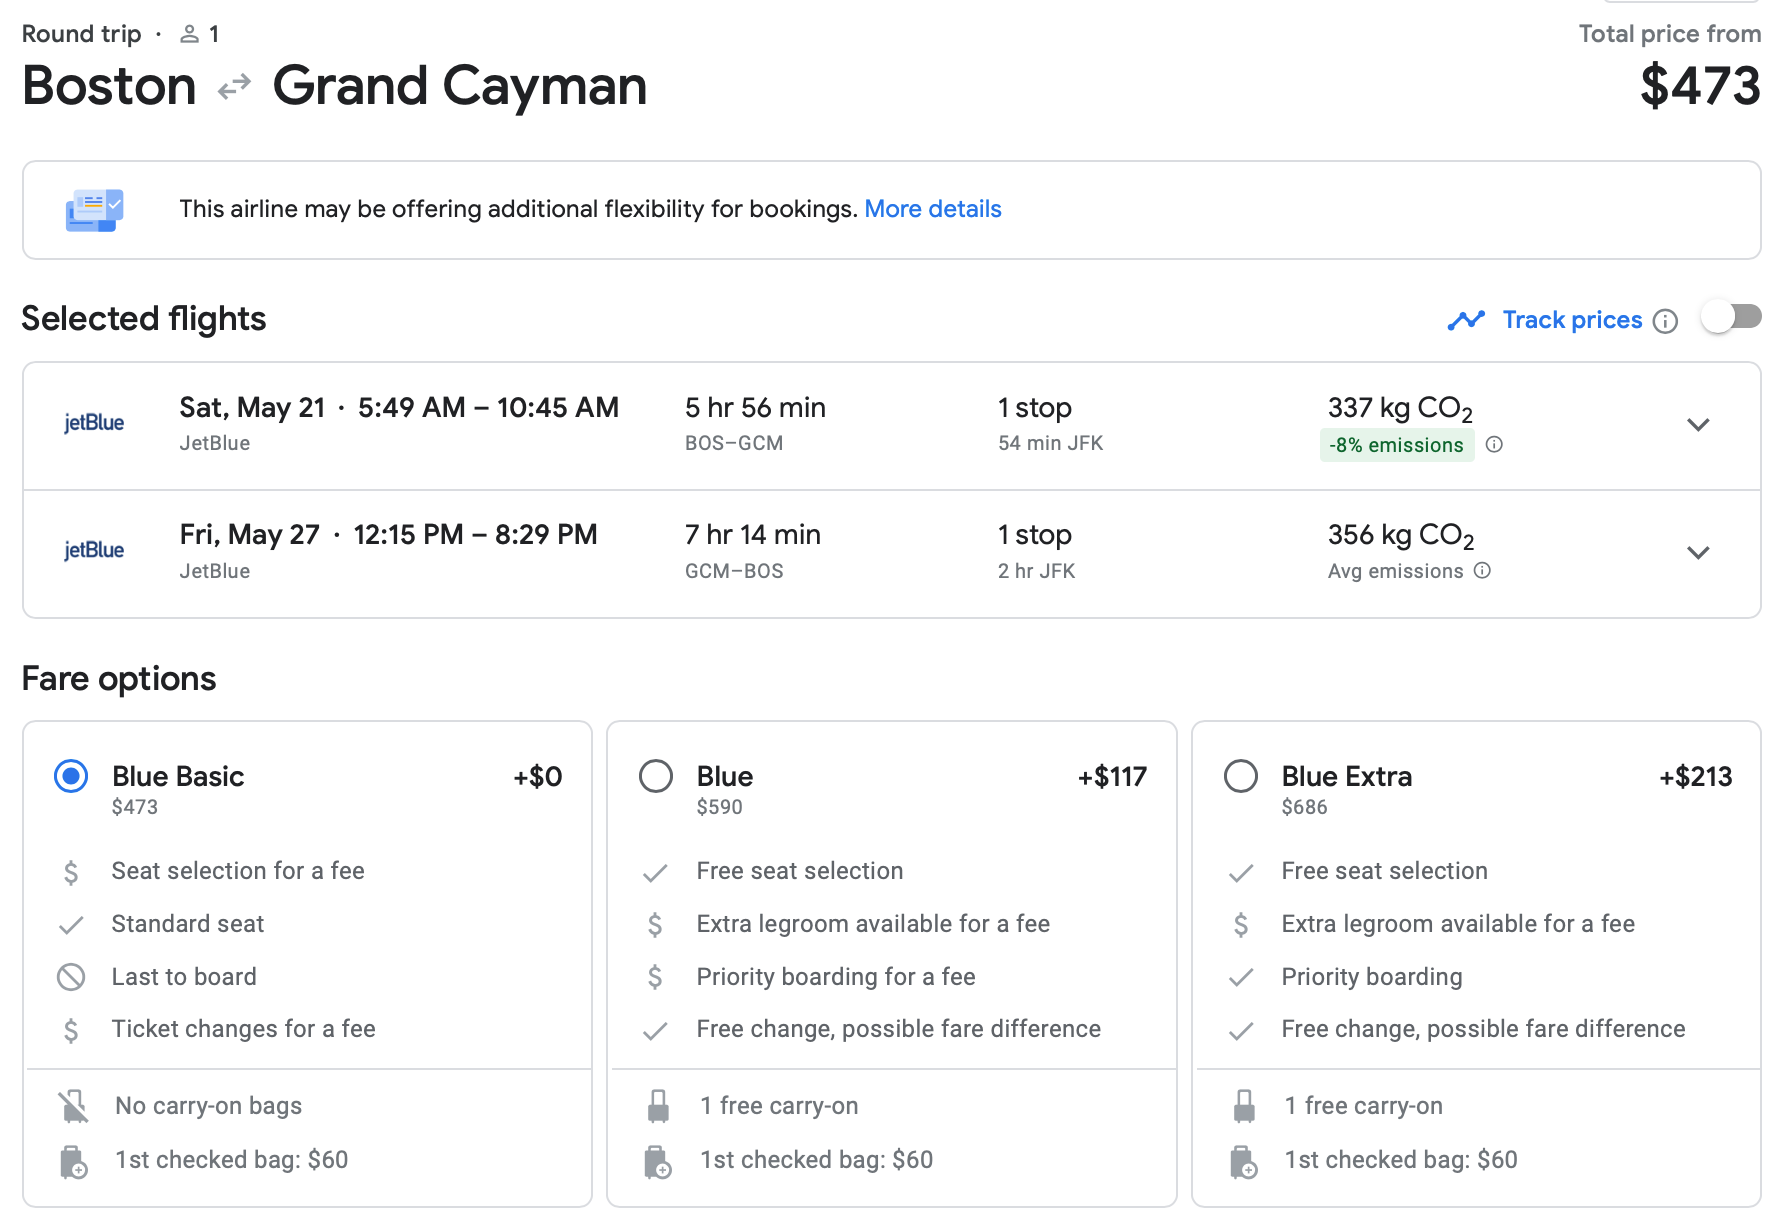Viewport: 1788px width, 1224px height.
Task: Click the Track prices trend graph icon
Action: tap(1466, 320)
